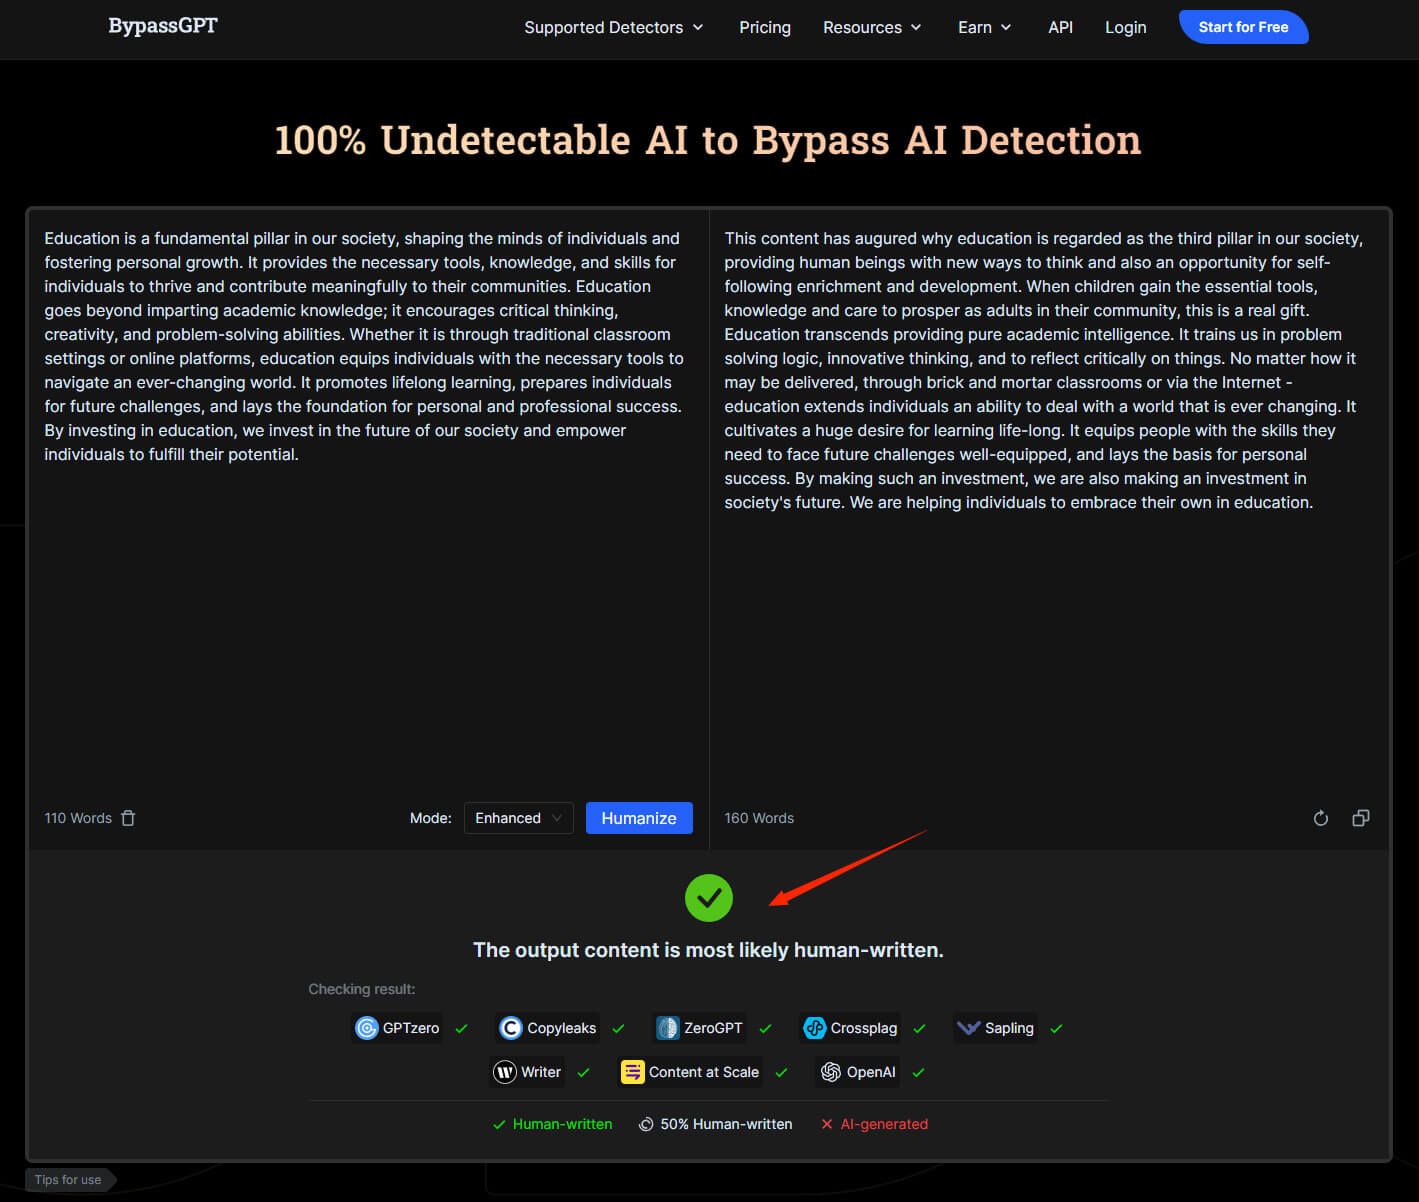Viewport: 1419px width, 1202px height.
Task: Click the OpenAI detector badge
Action: pos(857,1072)
